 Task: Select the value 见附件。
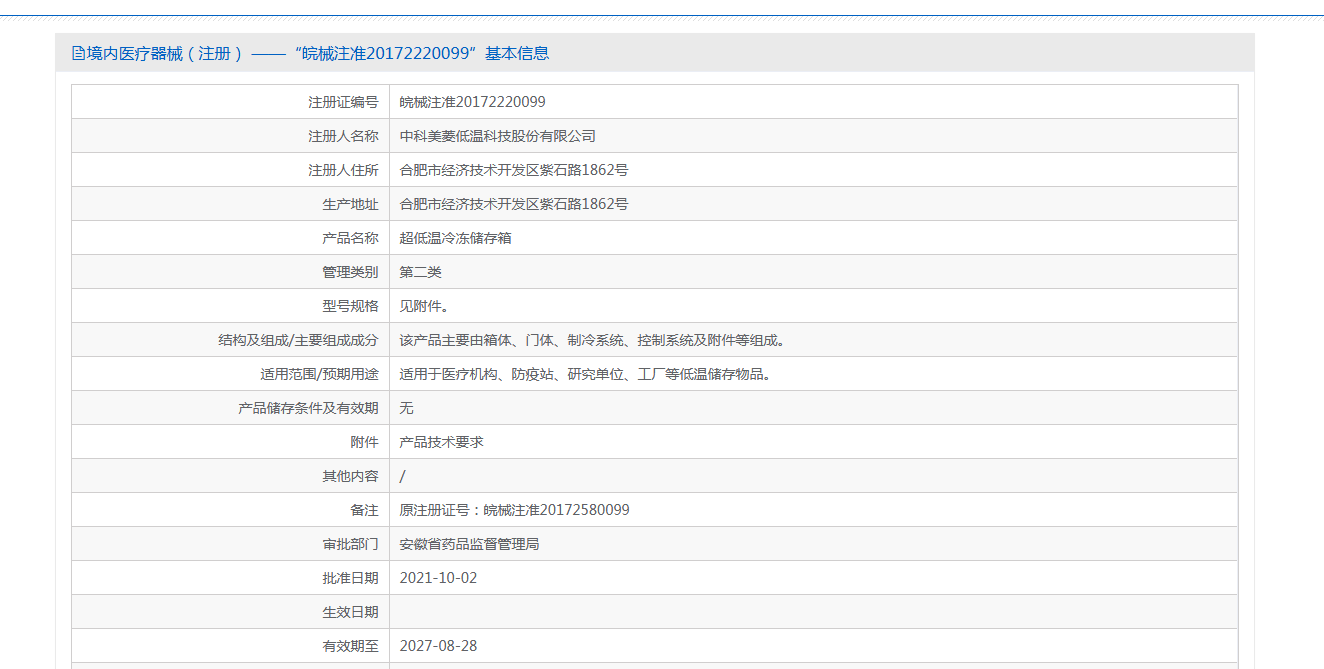pyautogui.click(x=424, y=306)
